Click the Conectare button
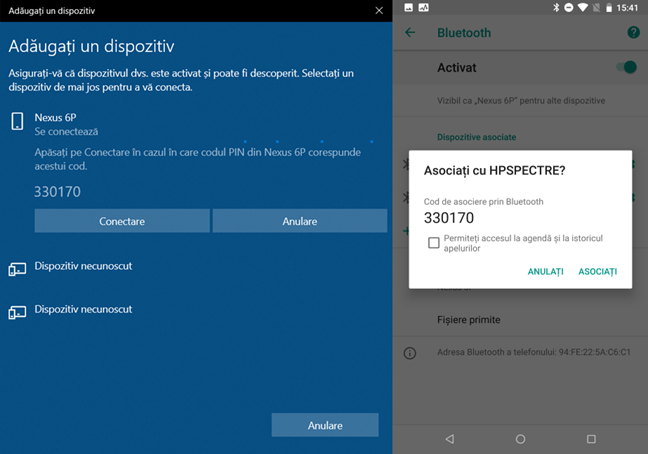 point(122,221)
